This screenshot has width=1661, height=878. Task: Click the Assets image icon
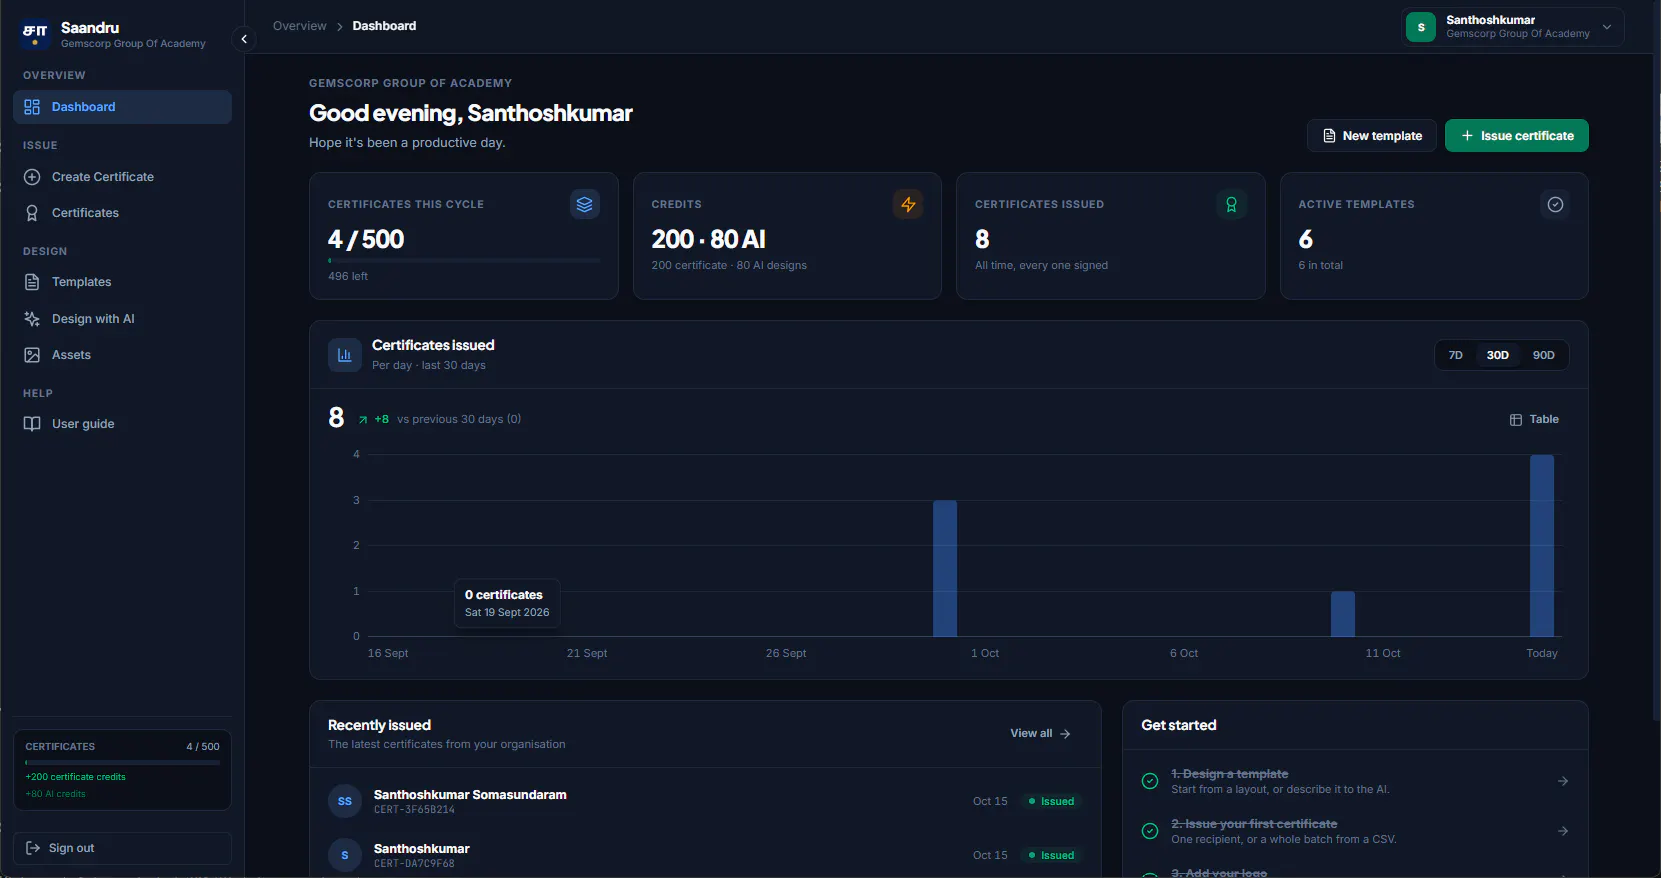tap(32, 355)
